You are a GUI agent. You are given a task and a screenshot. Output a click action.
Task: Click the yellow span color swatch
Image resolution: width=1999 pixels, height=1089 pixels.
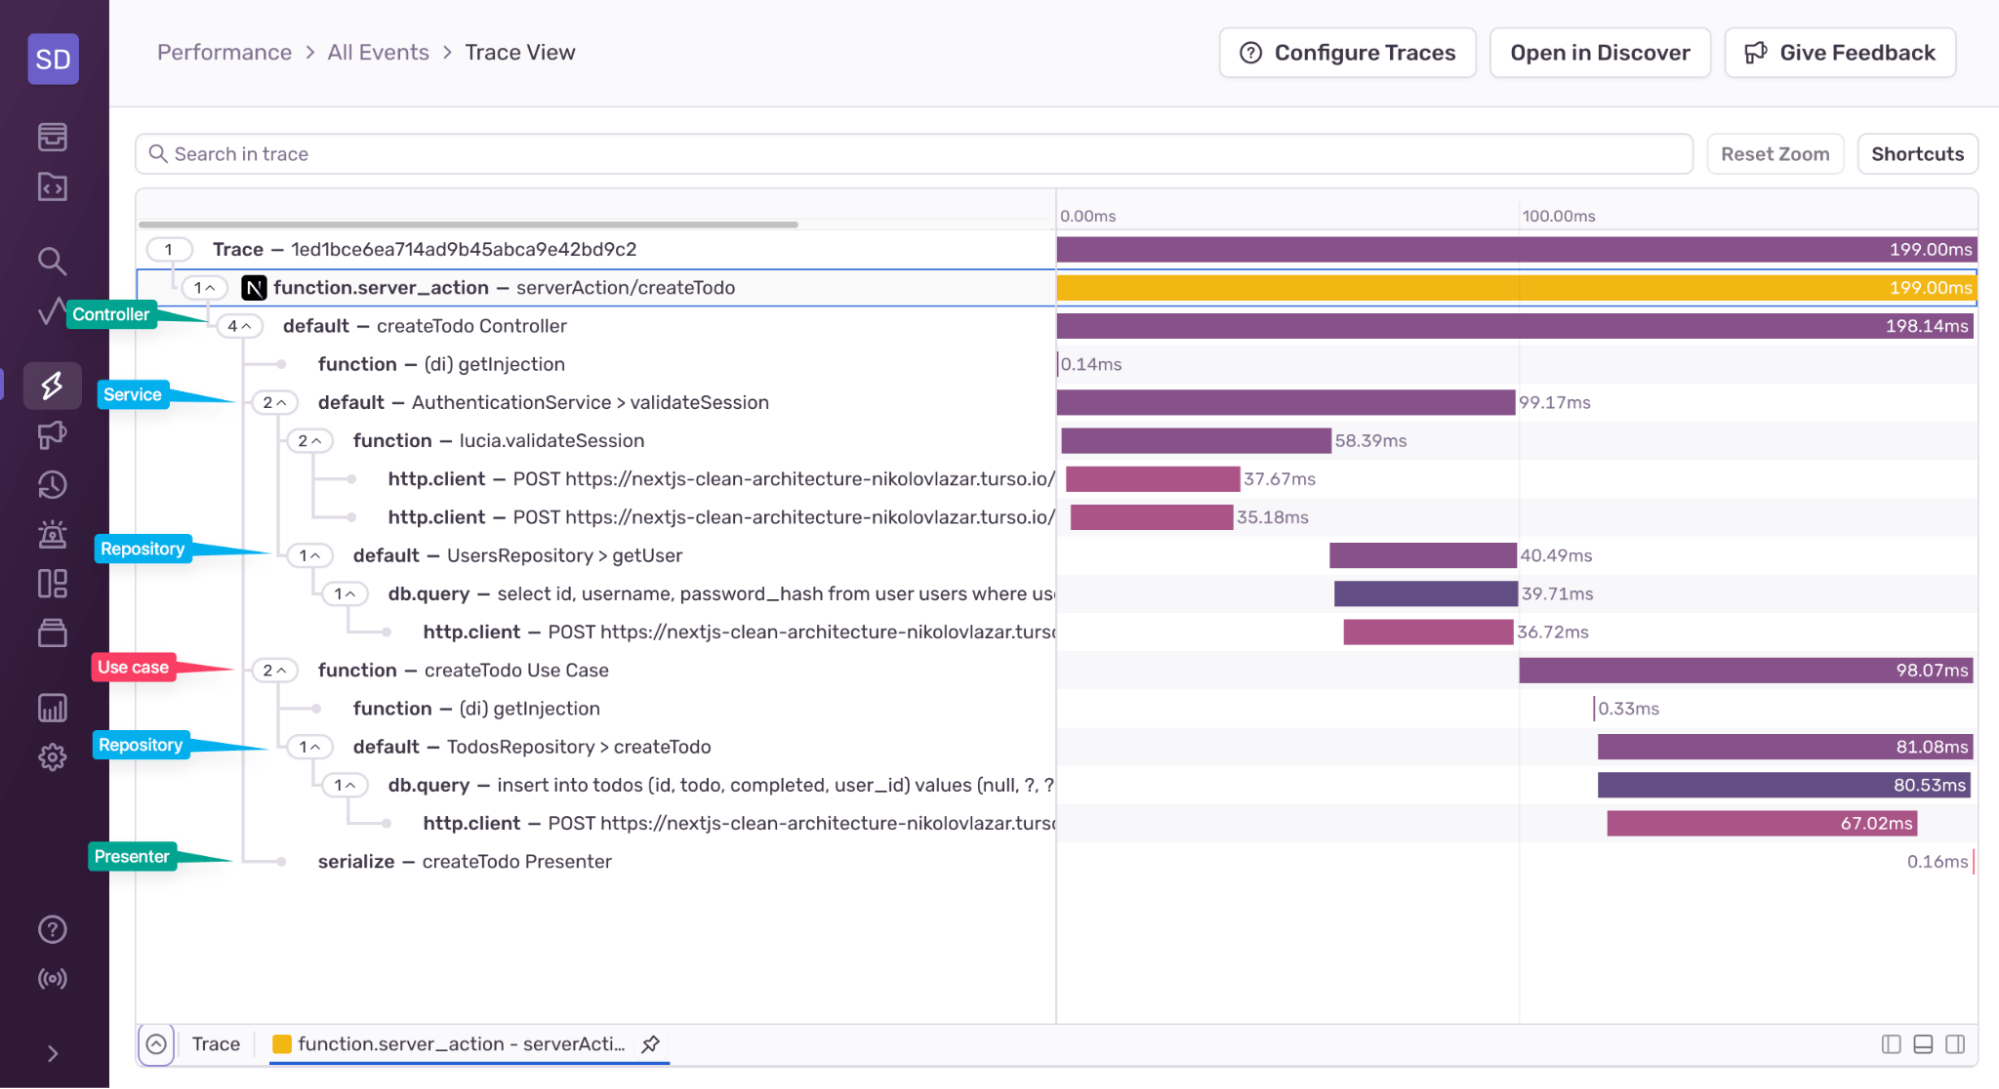click(x=283, y=1043)
